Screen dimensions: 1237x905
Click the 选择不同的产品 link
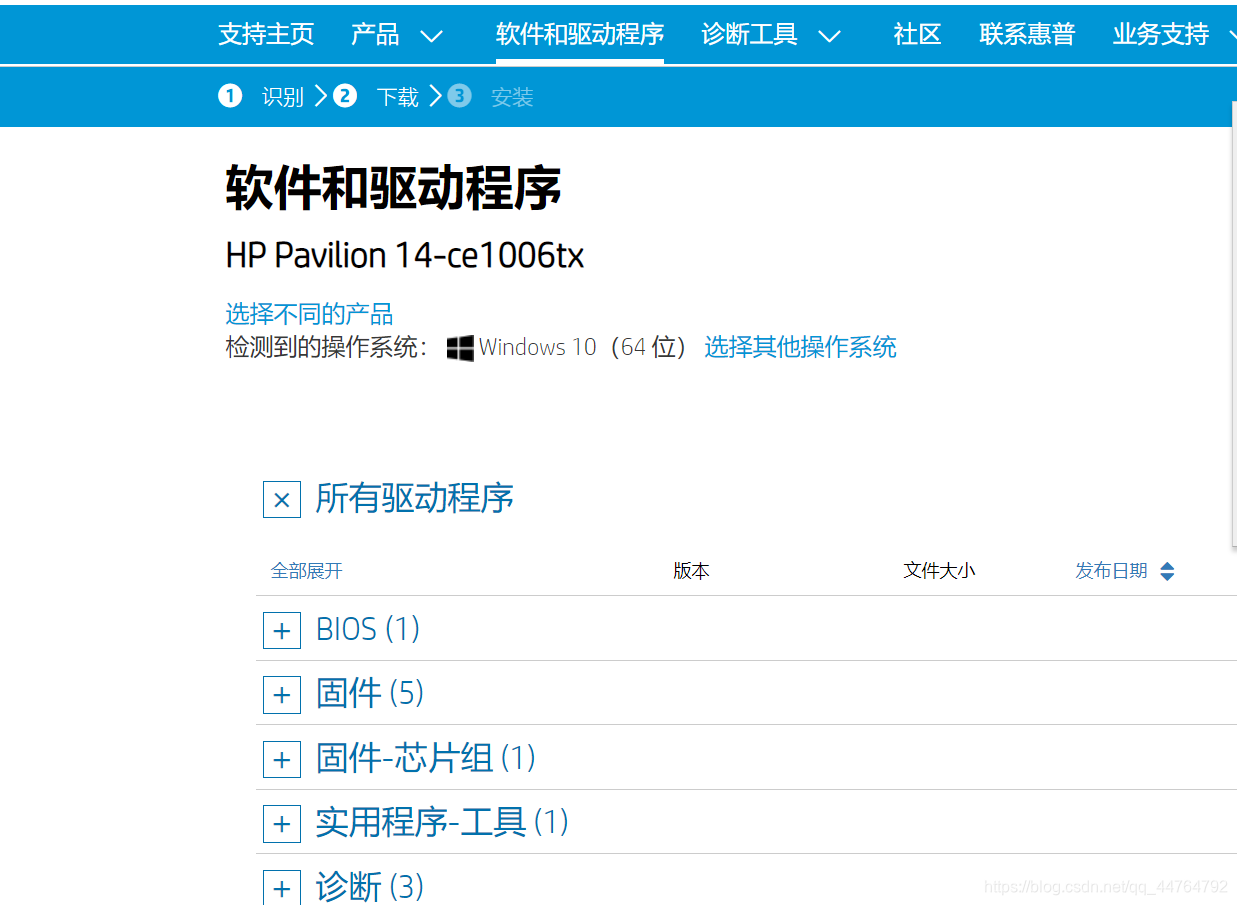click(x=309, y=314)
